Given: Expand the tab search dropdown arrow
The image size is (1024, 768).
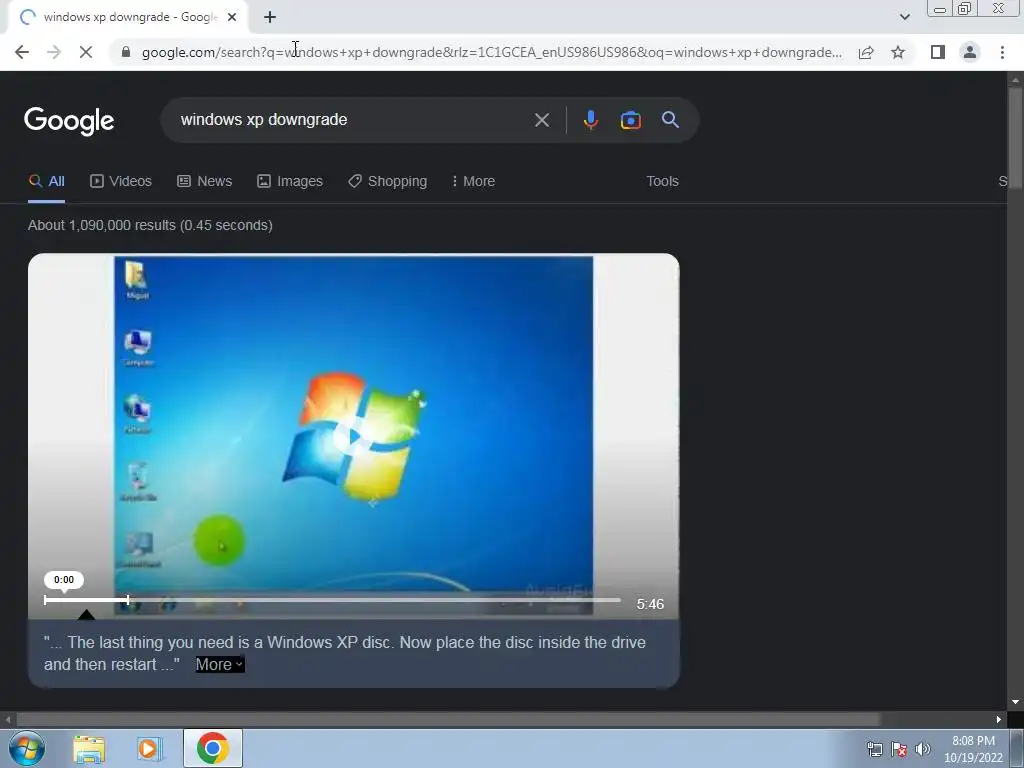Looking at the screenshot, I should pos(904,17).
